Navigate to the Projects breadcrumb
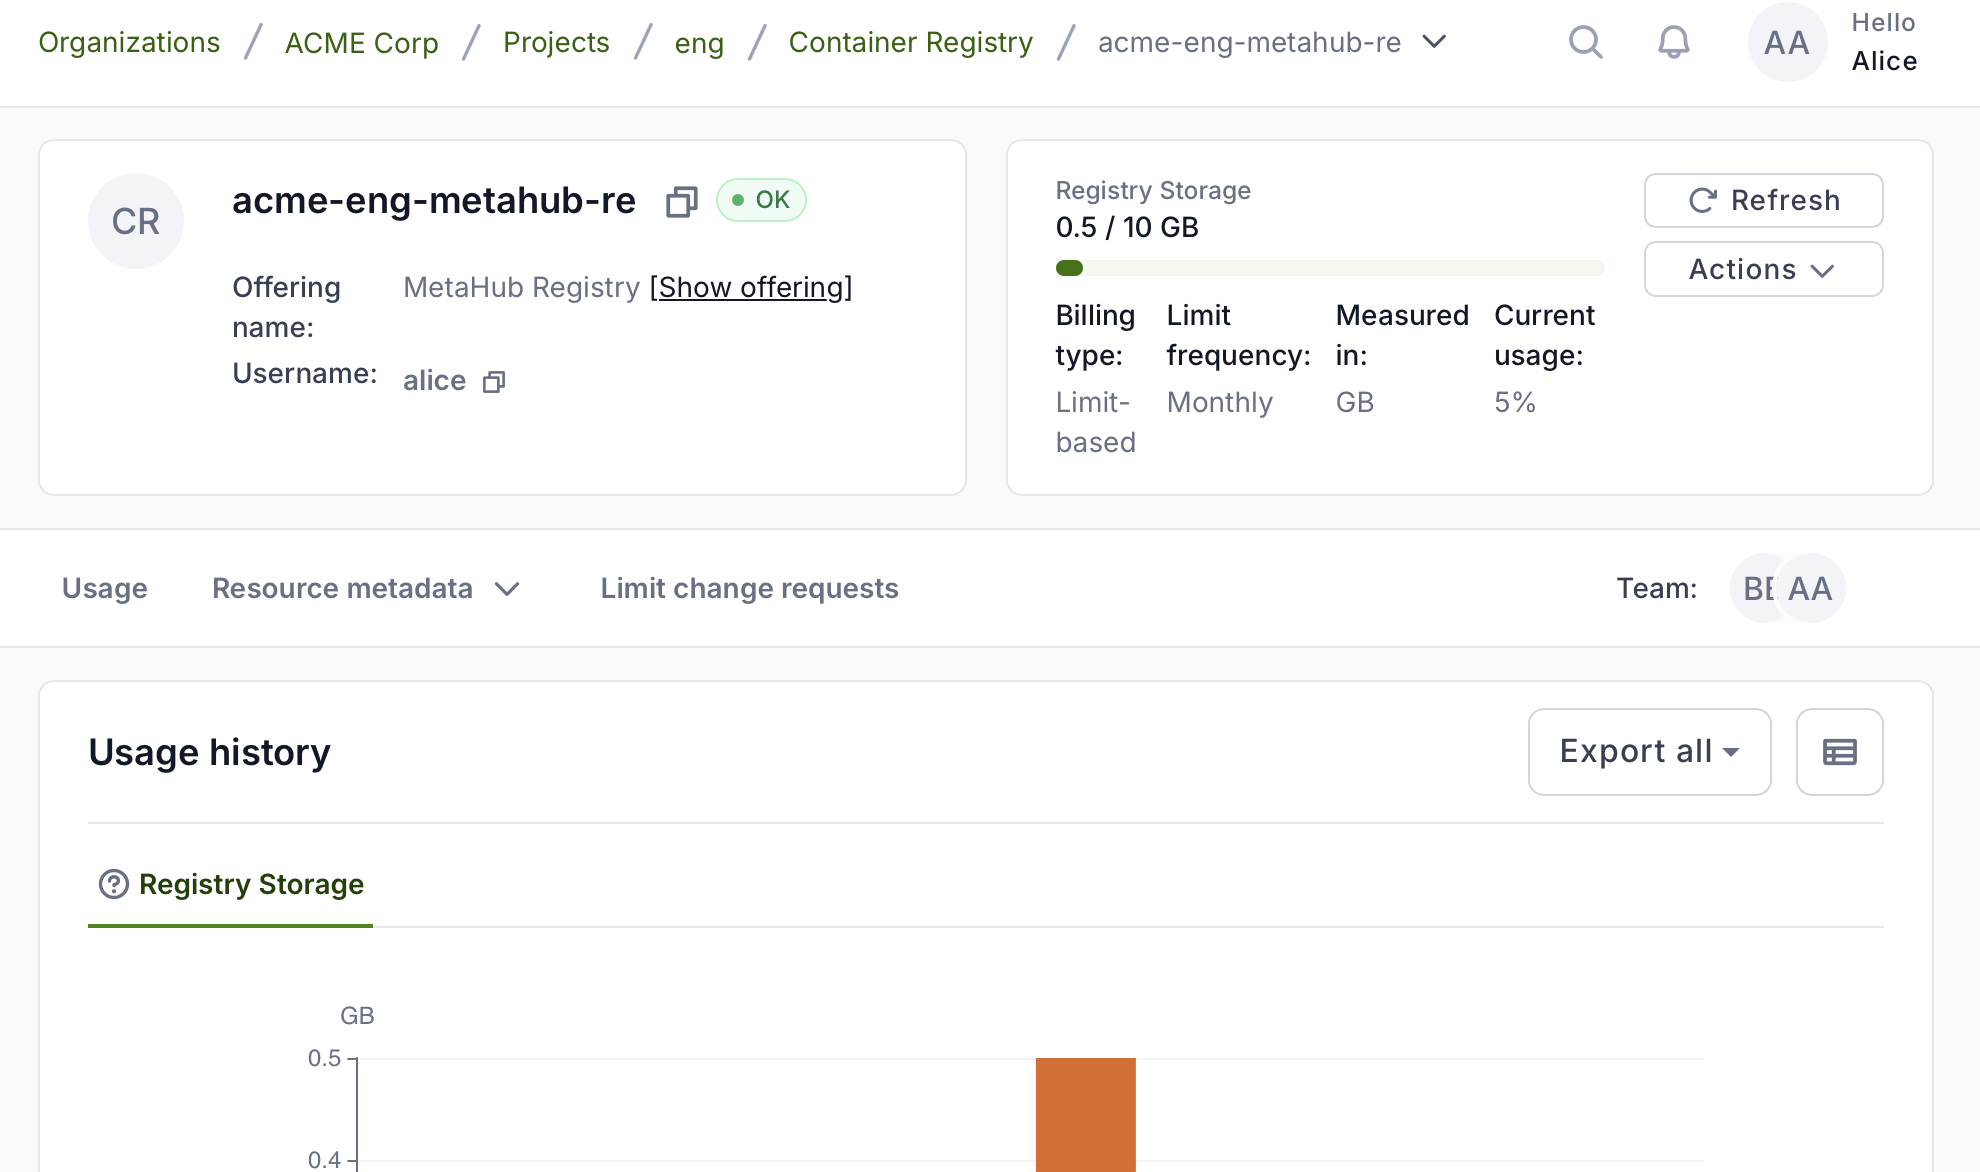Viewport: 1980px width, 1172px height. point(557,42)
